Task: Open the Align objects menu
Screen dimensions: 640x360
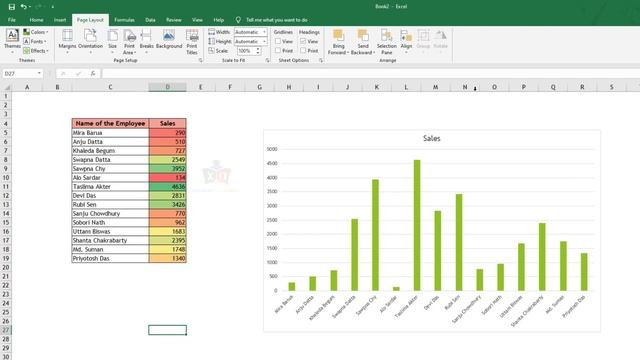Action: click(406, 42)
